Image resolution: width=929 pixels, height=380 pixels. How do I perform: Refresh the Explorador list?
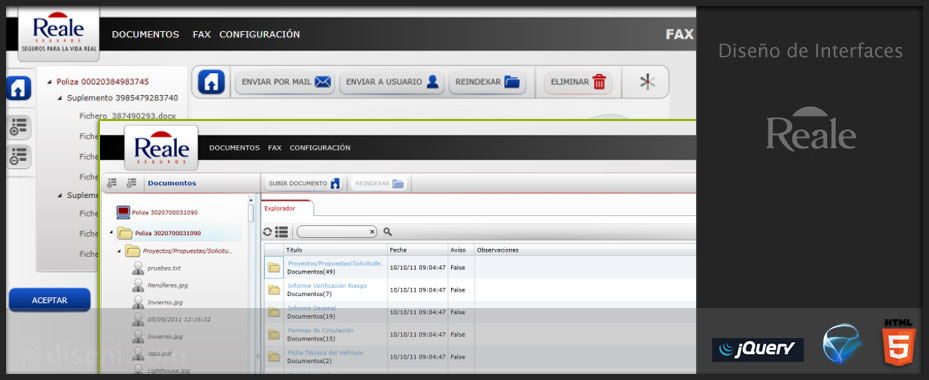point(268,232)
